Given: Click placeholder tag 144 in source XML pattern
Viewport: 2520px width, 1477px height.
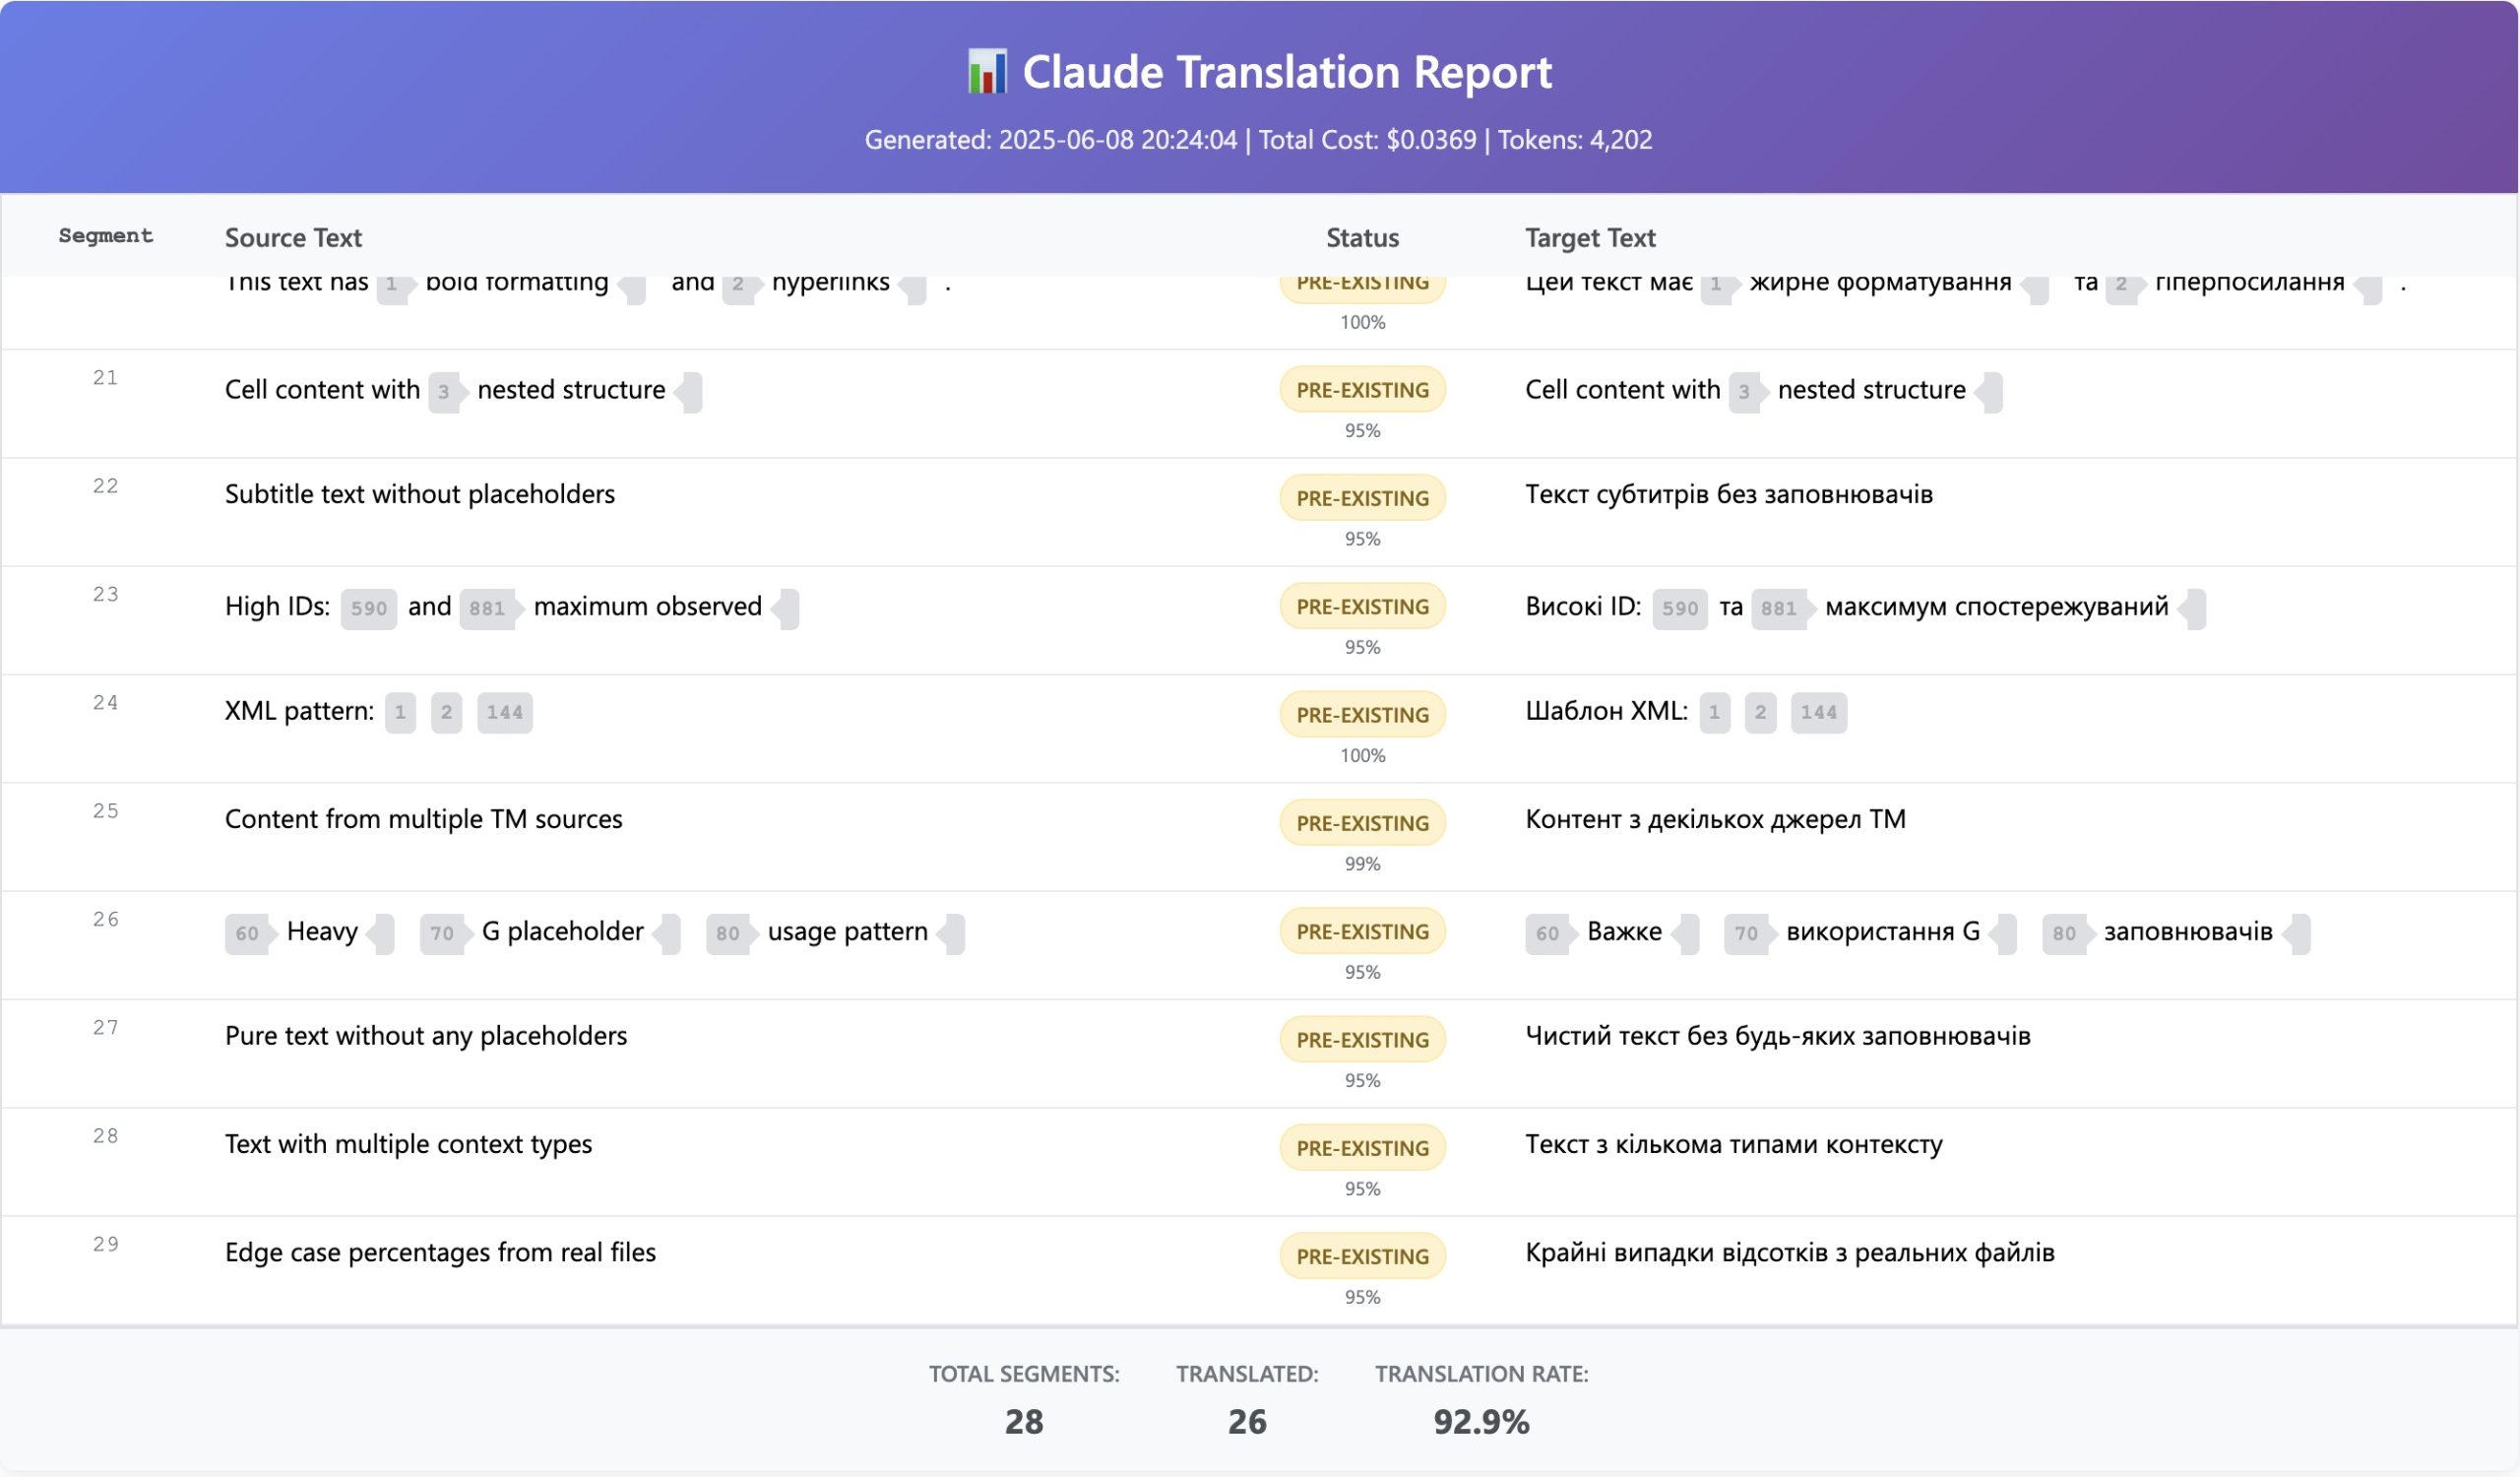Looking at the screenshot, I should coord(504,712).
